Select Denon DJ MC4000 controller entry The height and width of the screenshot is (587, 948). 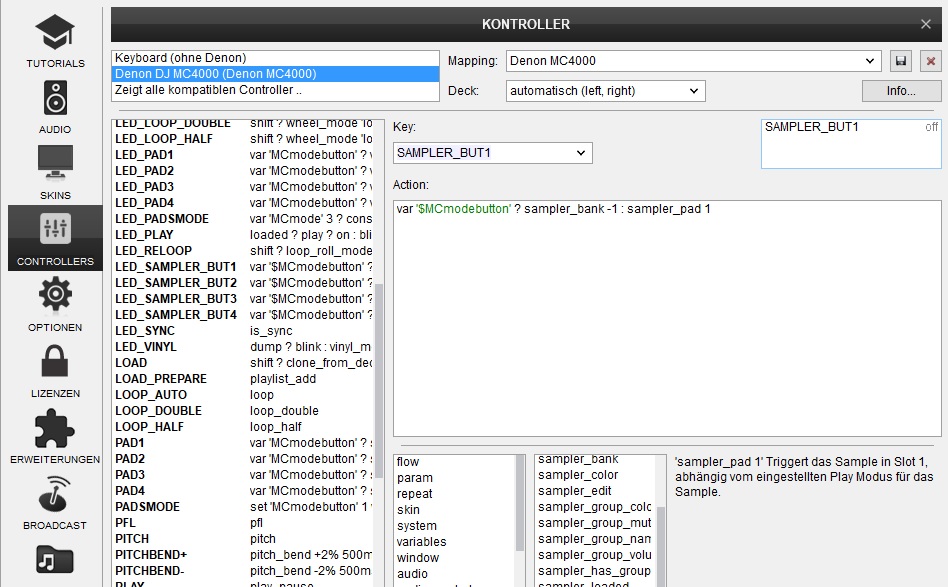(275, 74)
